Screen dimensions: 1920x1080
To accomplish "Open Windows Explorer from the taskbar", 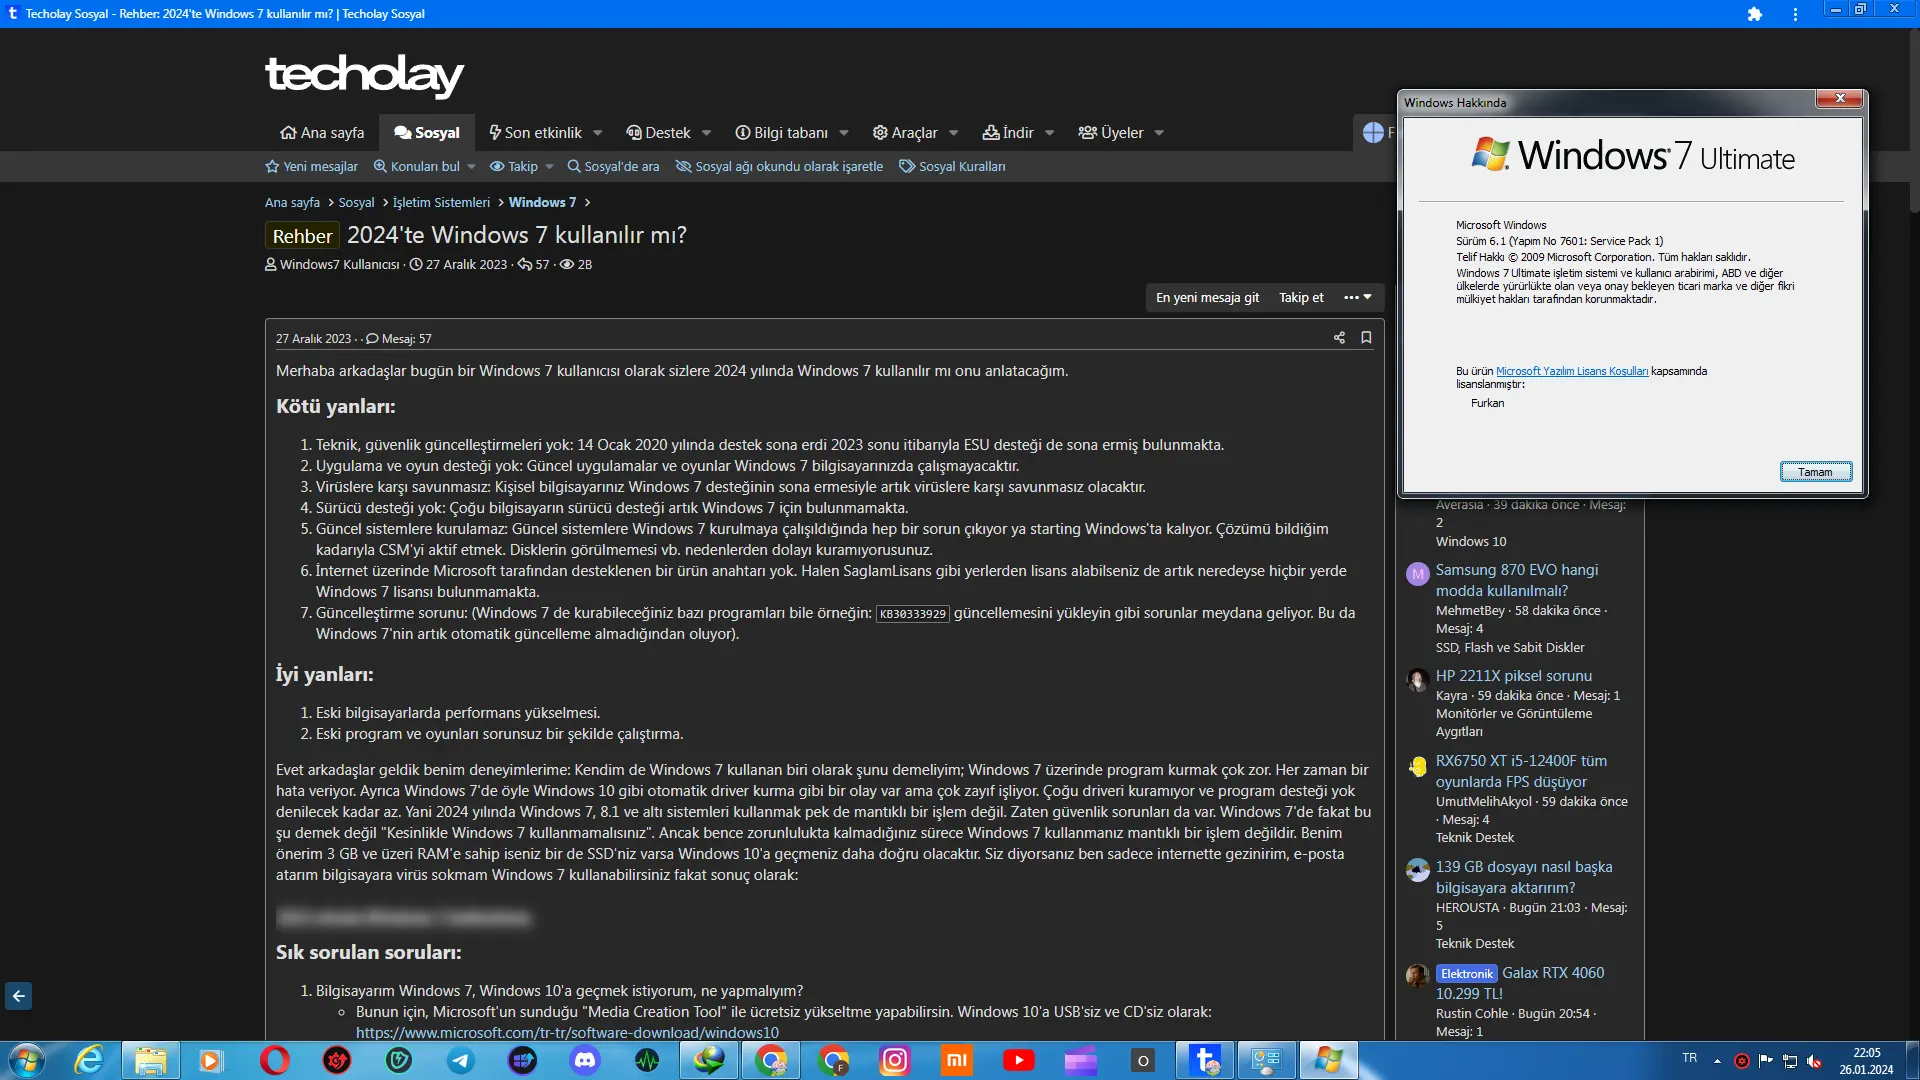I will (150, 1060).
